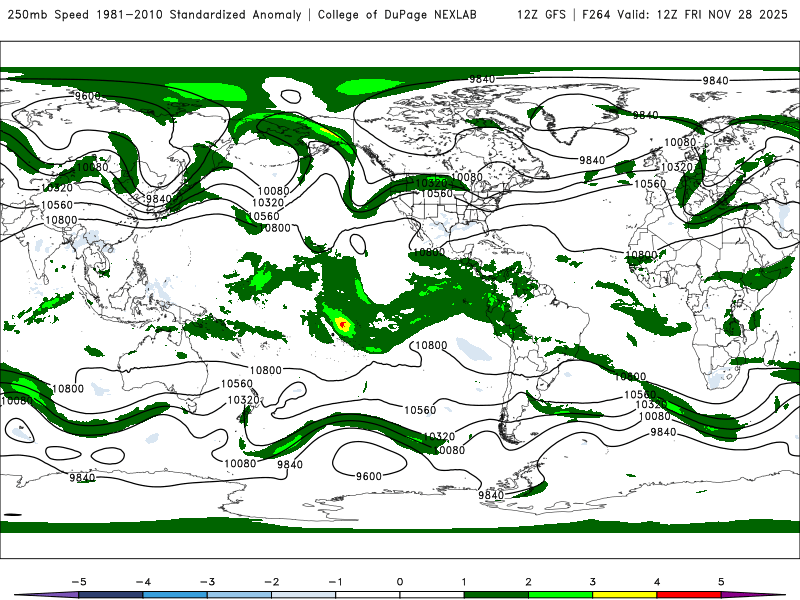Click the colorbar label '1'
This screenshot has width=800, height=600.
(464, 582)
